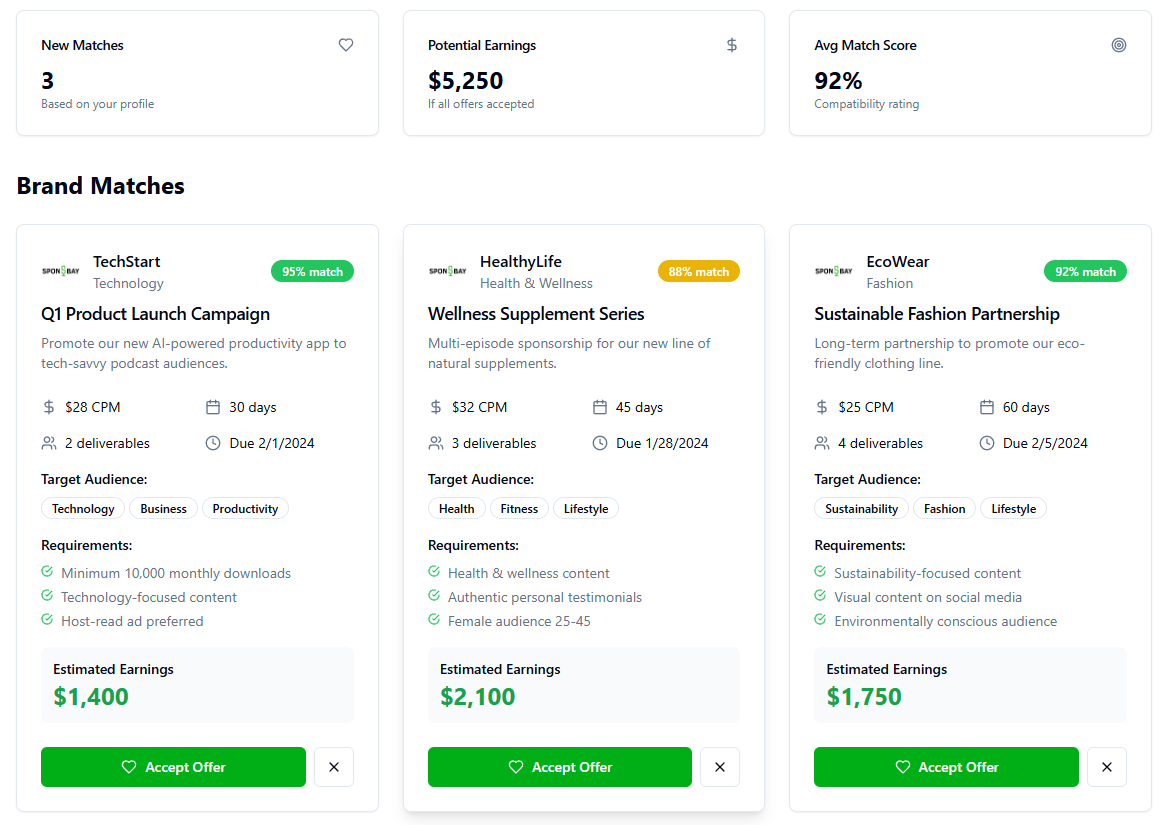Click the dollar icon on Potential Earnings card
This screenshot has height=825, width=1163.
click(x=732, y=45)
